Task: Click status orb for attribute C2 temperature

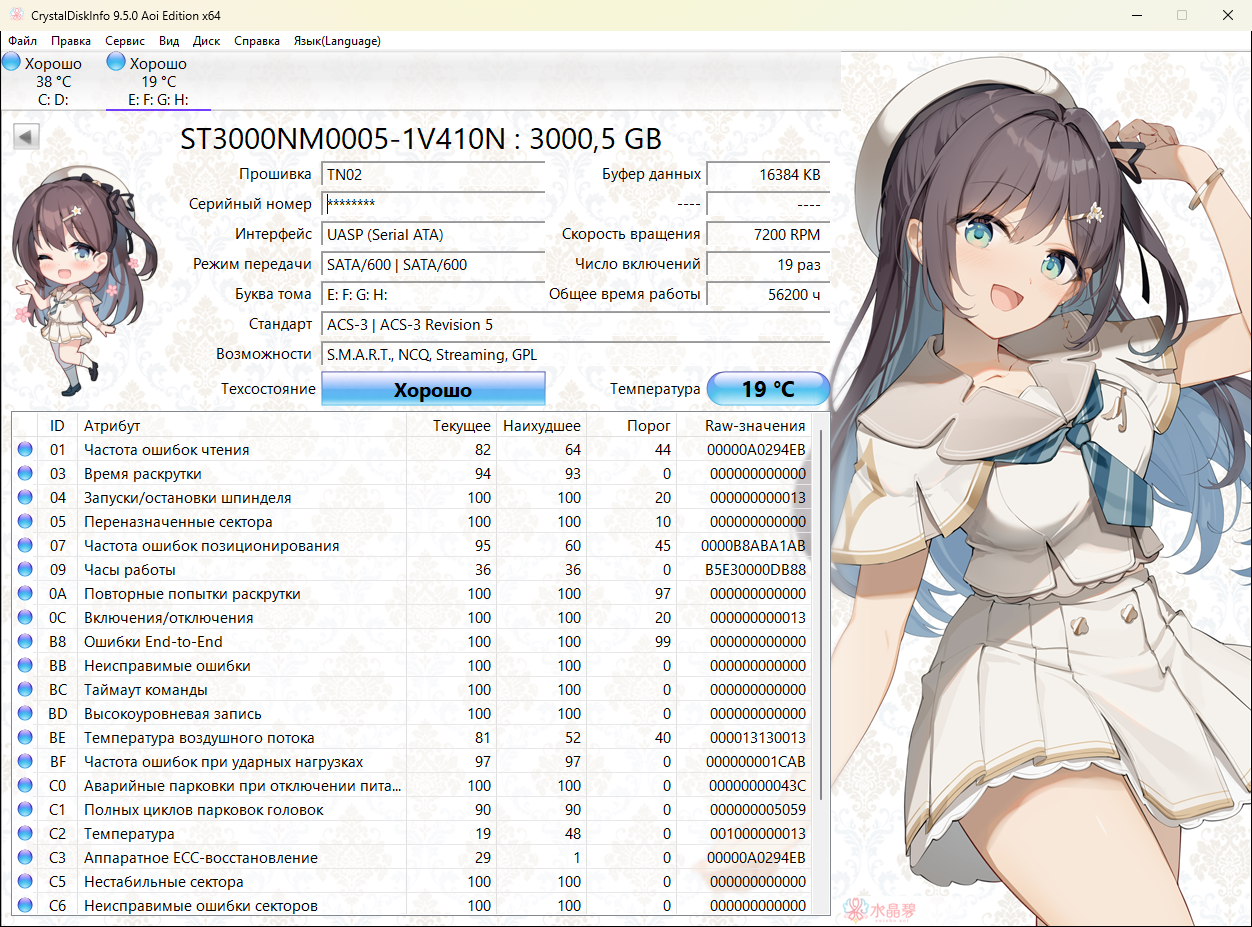Action: point(25,834)
